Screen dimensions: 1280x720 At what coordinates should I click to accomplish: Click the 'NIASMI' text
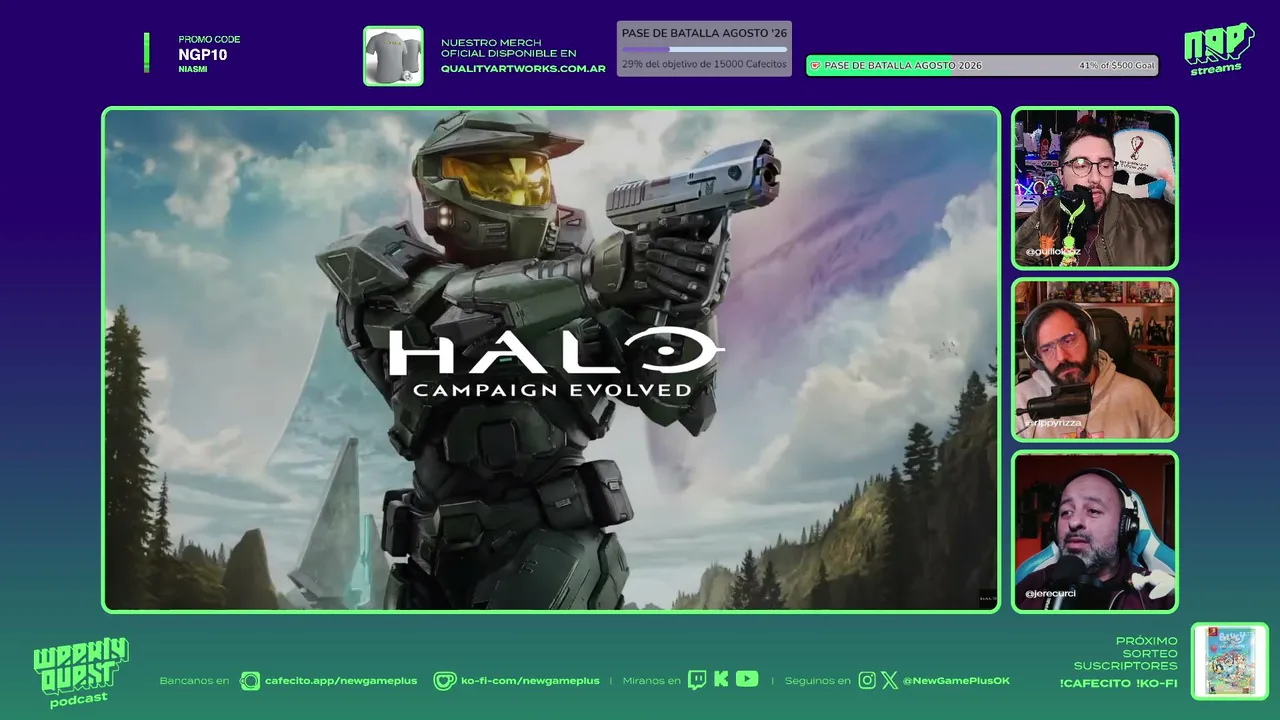pyautogui.click(x=193, y=70)
